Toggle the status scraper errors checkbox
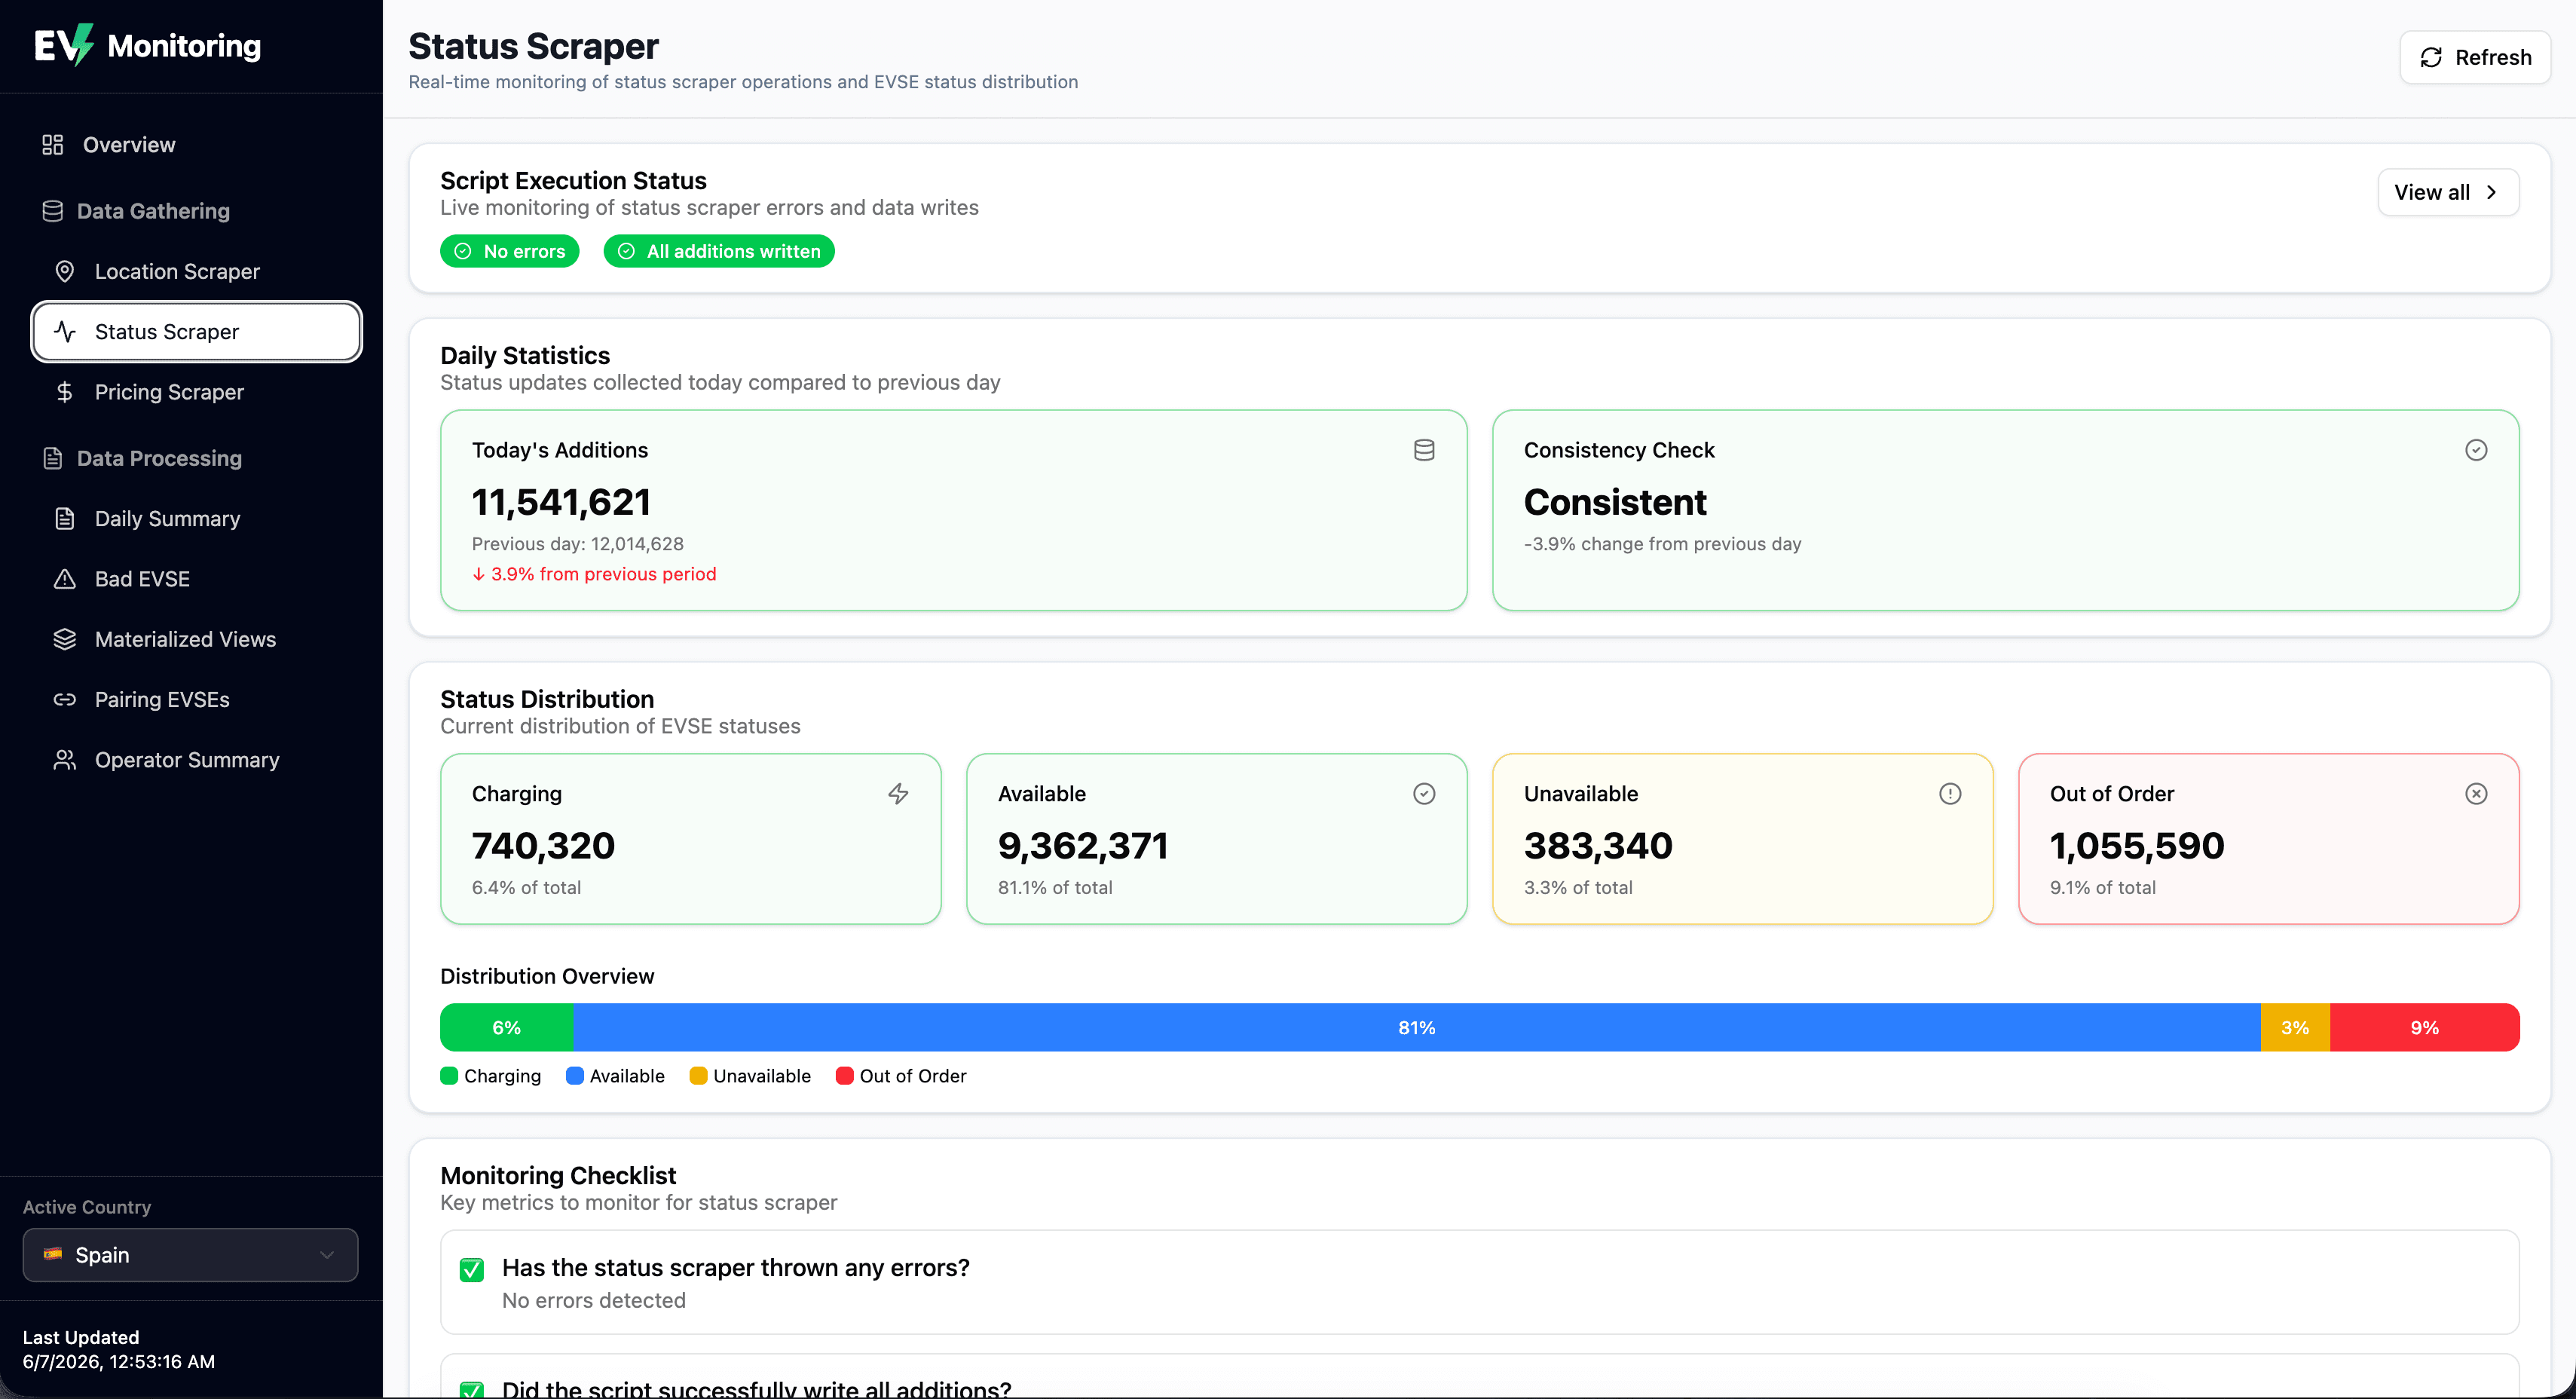Screen dimensions: 2576x1399 (x=472, y=1269)
